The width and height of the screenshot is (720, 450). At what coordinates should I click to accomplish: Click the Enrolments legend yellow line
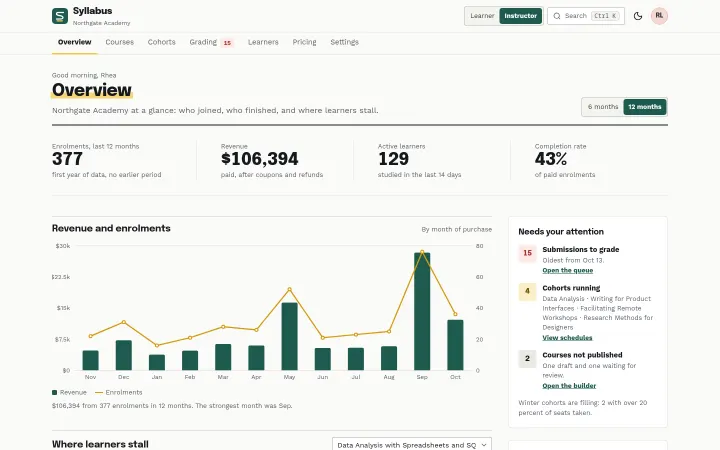[x=98, y=393]
